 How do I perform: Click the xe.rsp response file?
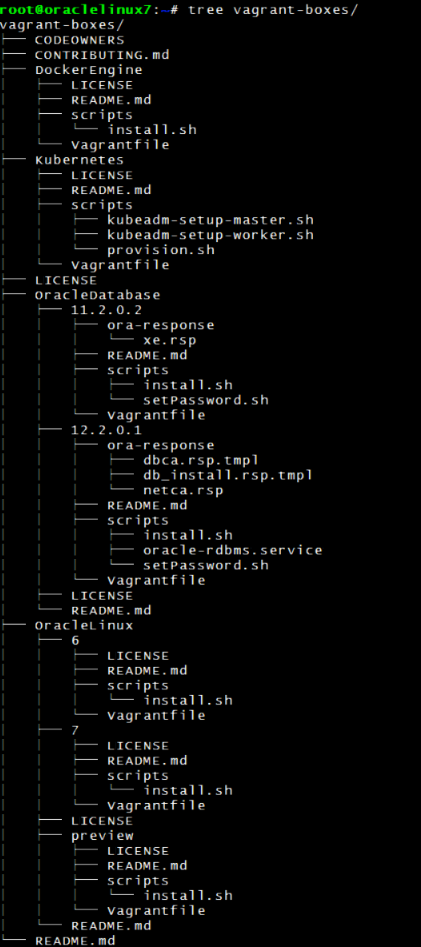coord(170,340)
